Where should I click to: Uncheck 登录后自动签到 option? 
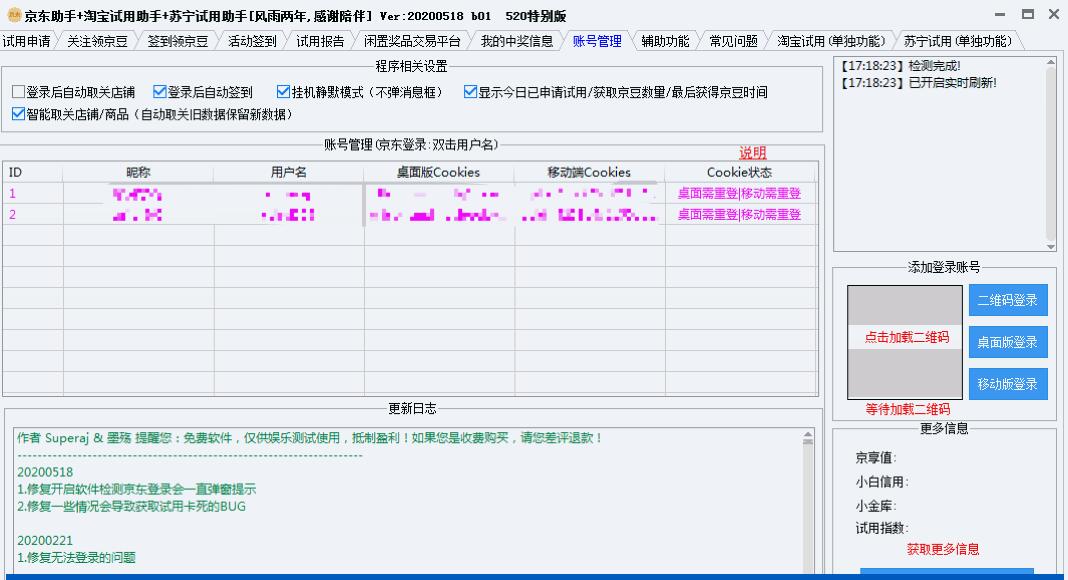click(160, 92)
